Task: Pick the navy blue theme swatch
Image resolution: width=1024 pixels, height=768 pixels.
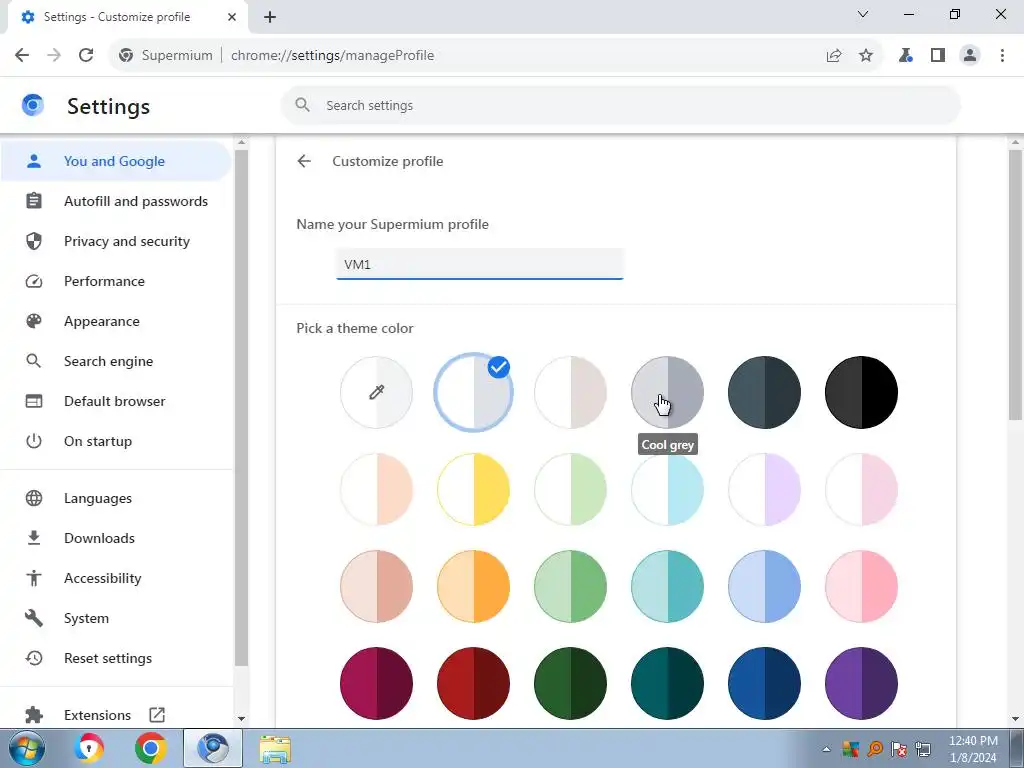Action: pyautogui.click(x=764, y=683)
